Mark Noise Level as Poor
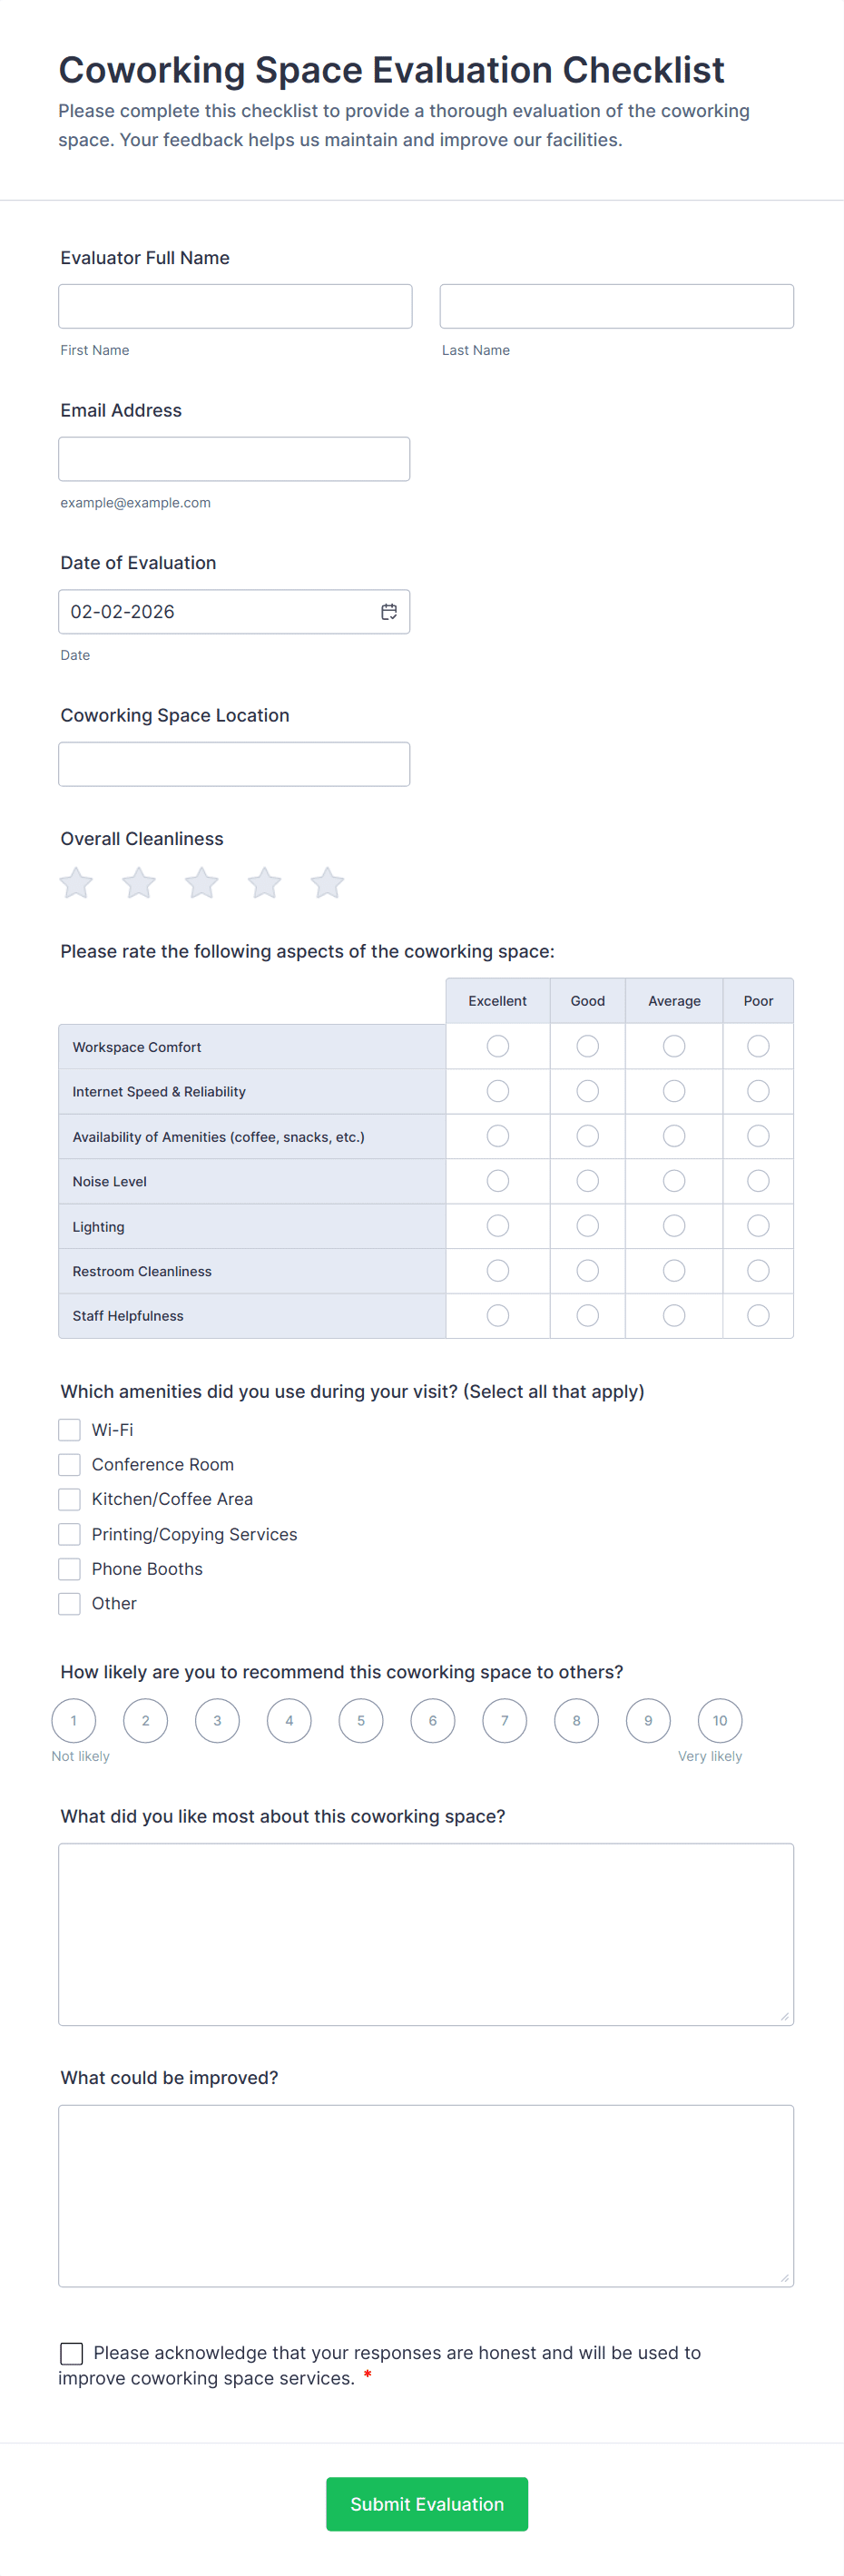The image size is (844, 2576). pyautogui.click(x=758, y=1181)
